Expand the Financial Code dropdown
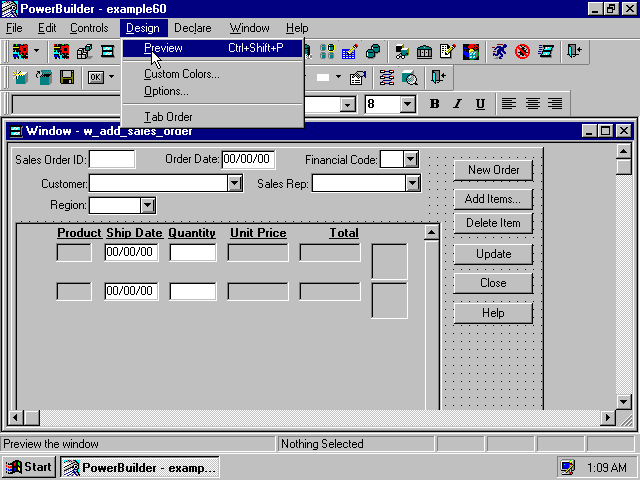Image resolution: width=640 pixels, height=480 pixels. (x=411, y=159)
